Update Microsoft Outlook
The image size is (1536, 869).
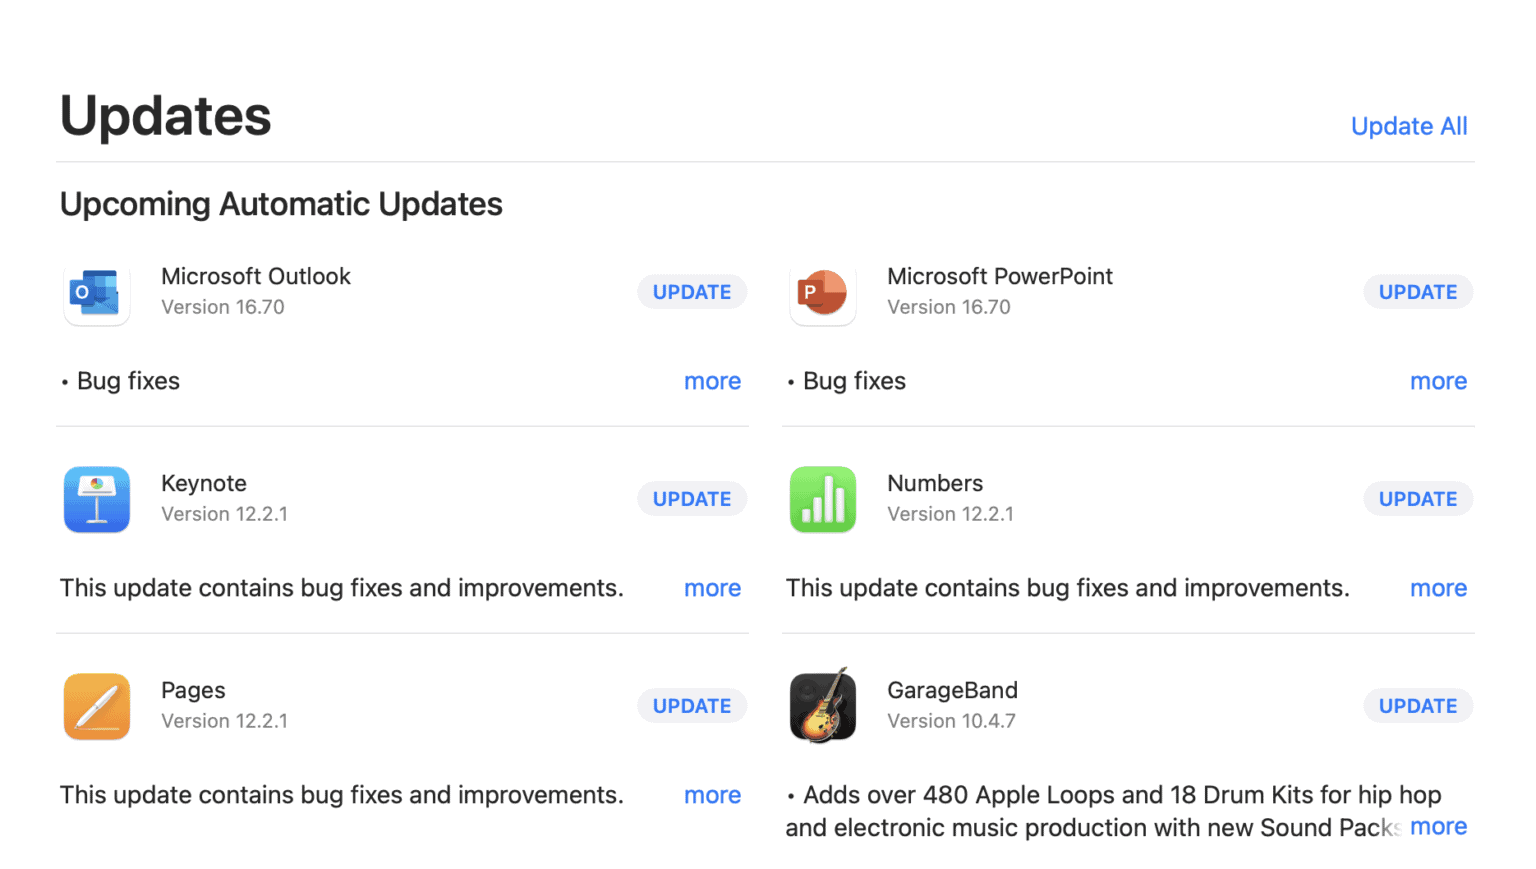(x=692, y=292)
